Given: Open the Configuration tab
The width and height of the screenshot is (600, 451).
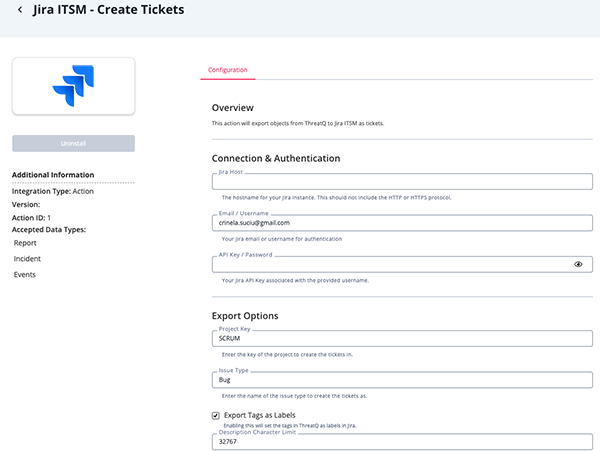Looking at the screenshot, I should click(x=228, y=70).
